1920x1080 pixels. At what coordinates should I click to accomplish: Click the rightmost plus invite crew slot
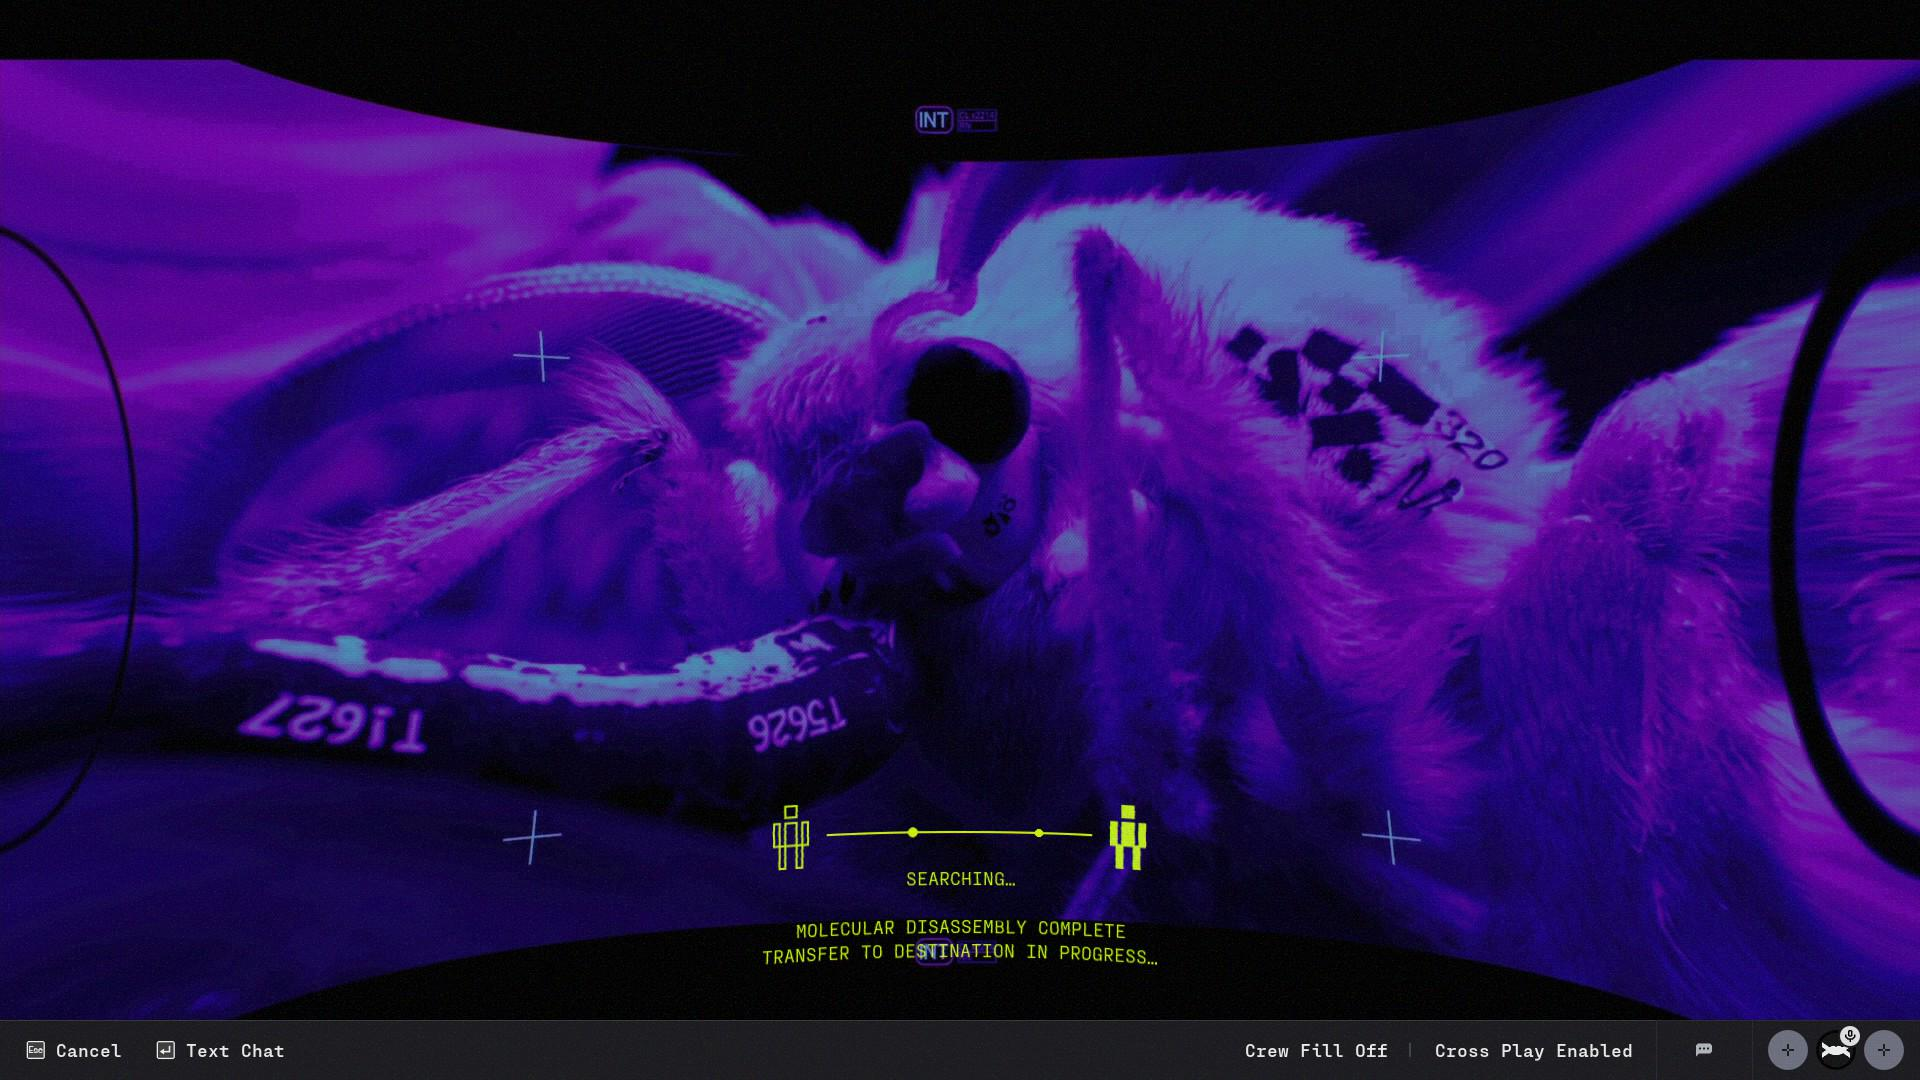pyautogui.click(x=1884, y=1050)
